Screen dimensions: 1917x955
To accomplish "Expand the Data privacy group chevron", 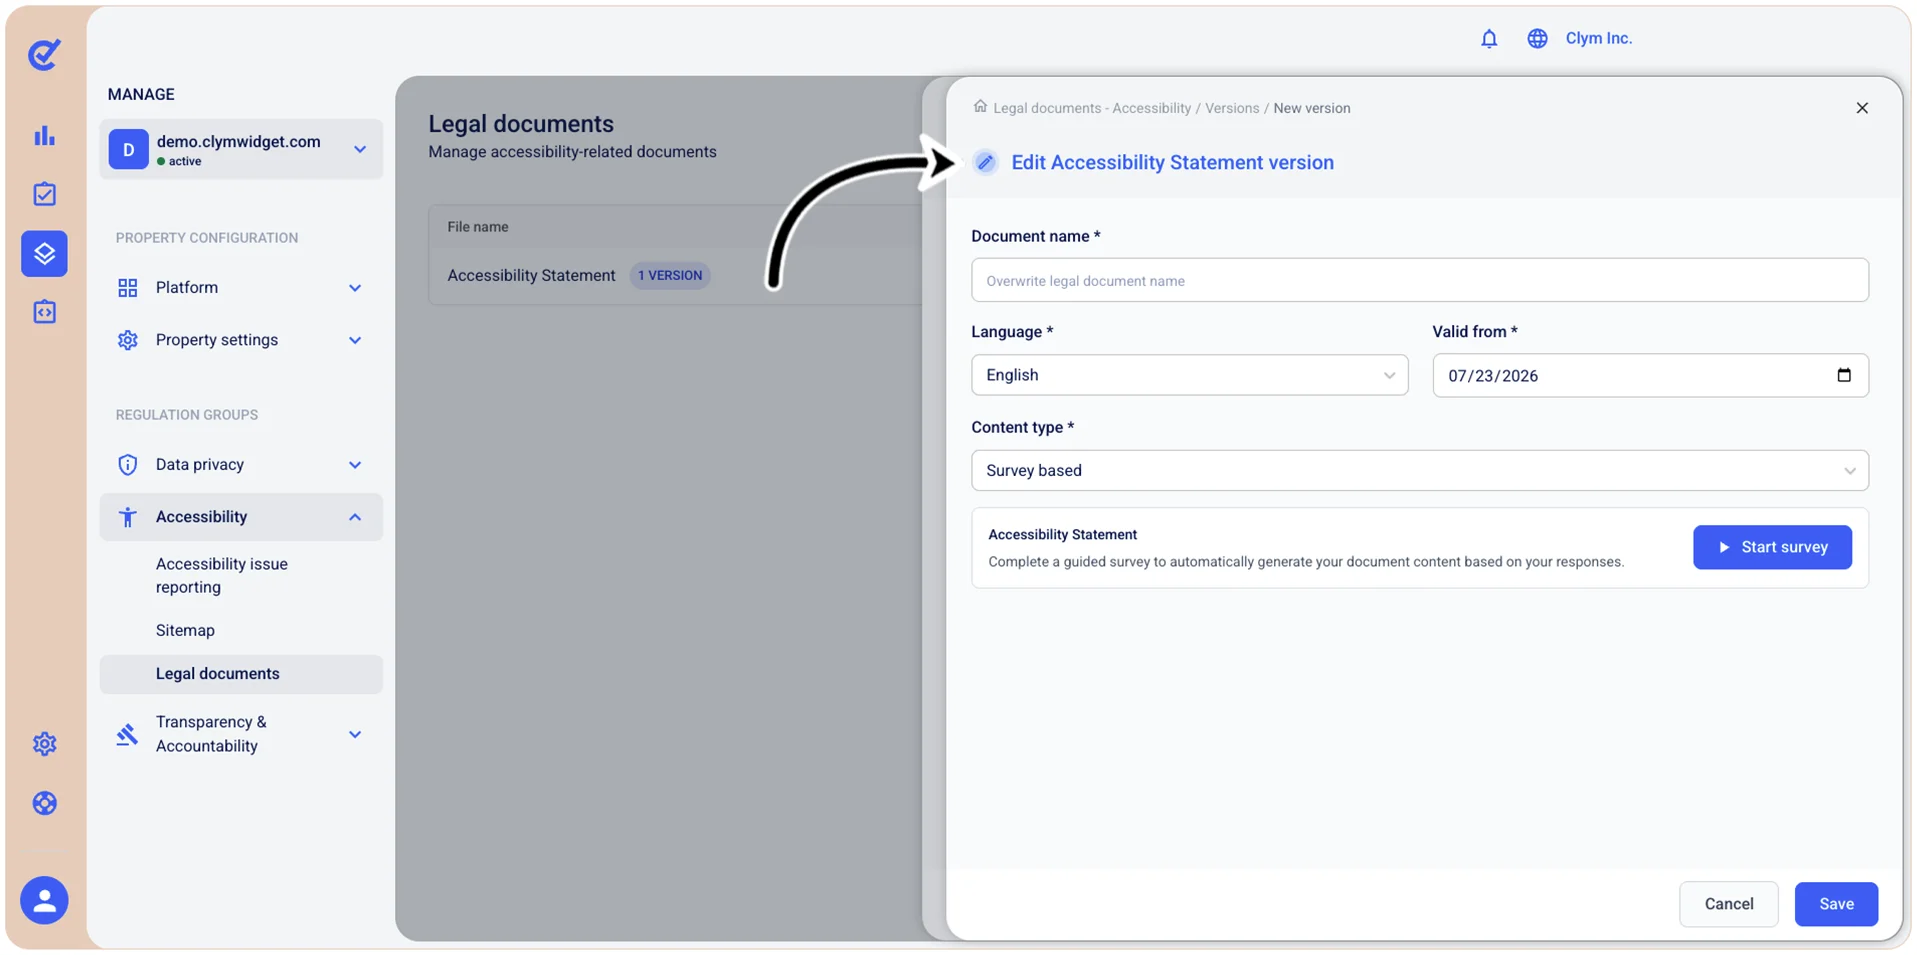I will pos(355,465).
